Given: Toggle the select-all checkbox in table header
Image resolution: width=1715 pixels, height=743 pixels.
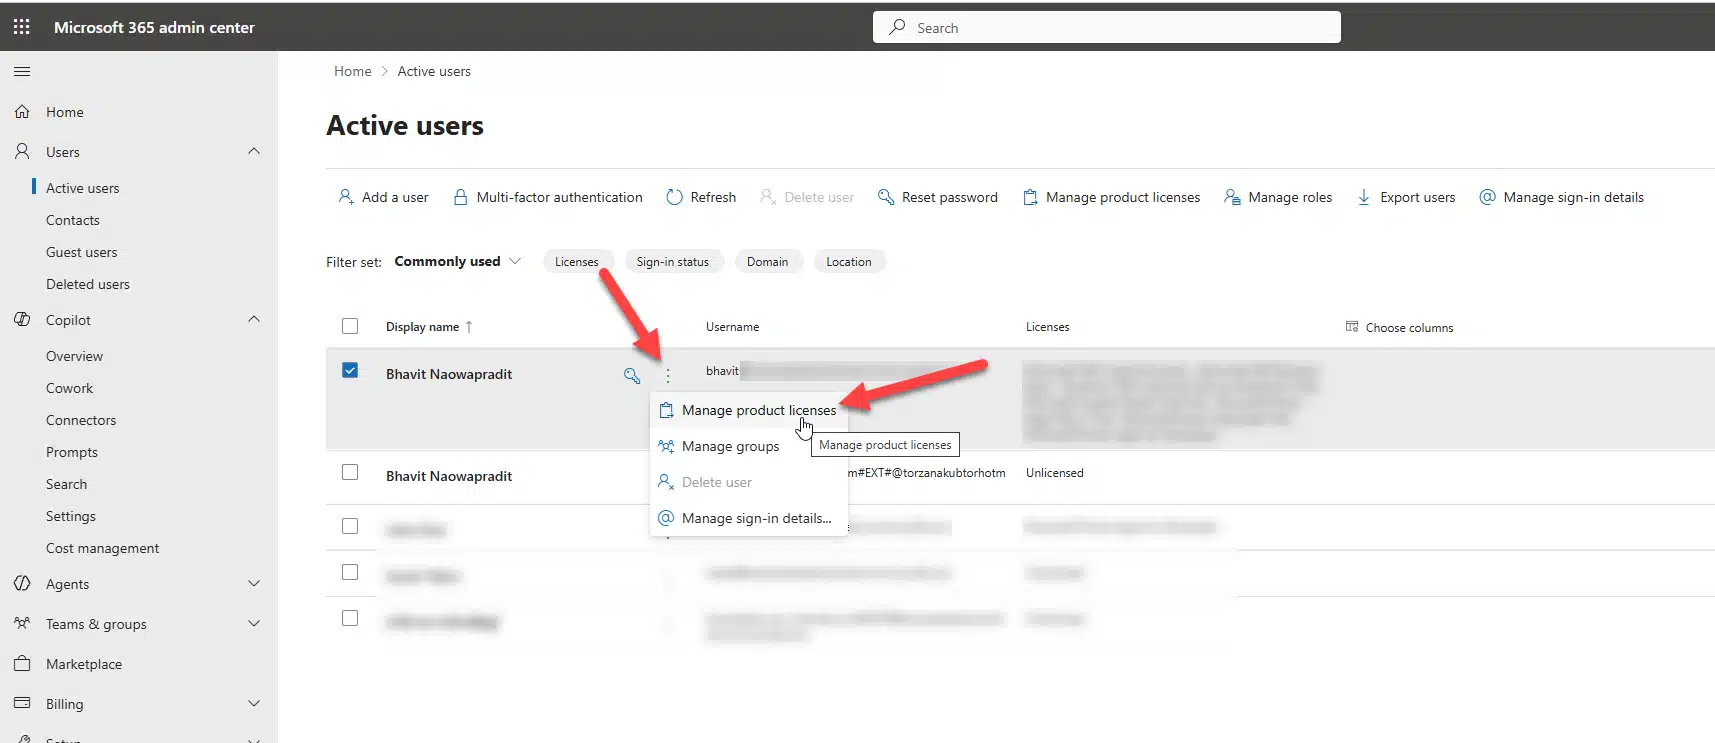Looking at the screenshot, I should click(x=350, y=326).
